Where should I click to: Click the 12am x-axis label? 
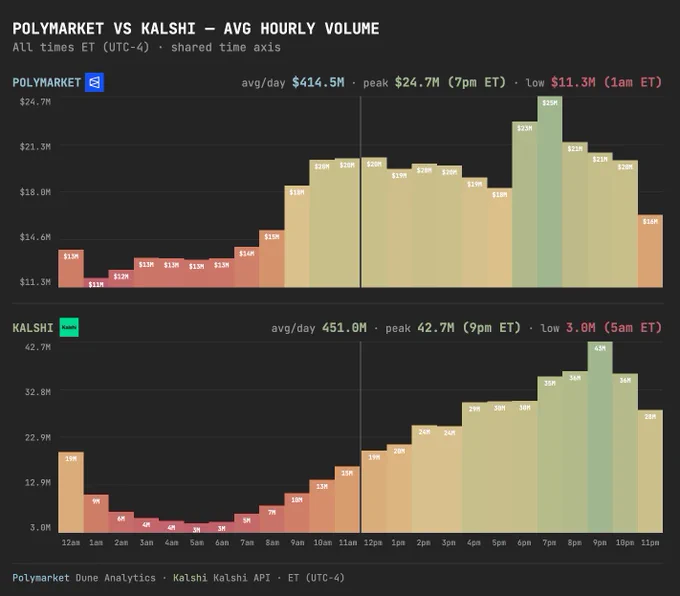(71, 543)
